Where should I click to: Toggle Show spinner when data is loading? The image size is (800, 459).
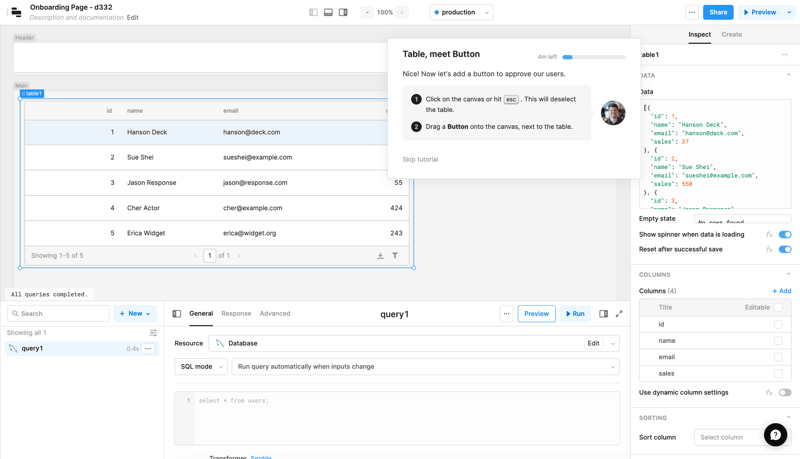pyautogui.click(x=785, y=235)
